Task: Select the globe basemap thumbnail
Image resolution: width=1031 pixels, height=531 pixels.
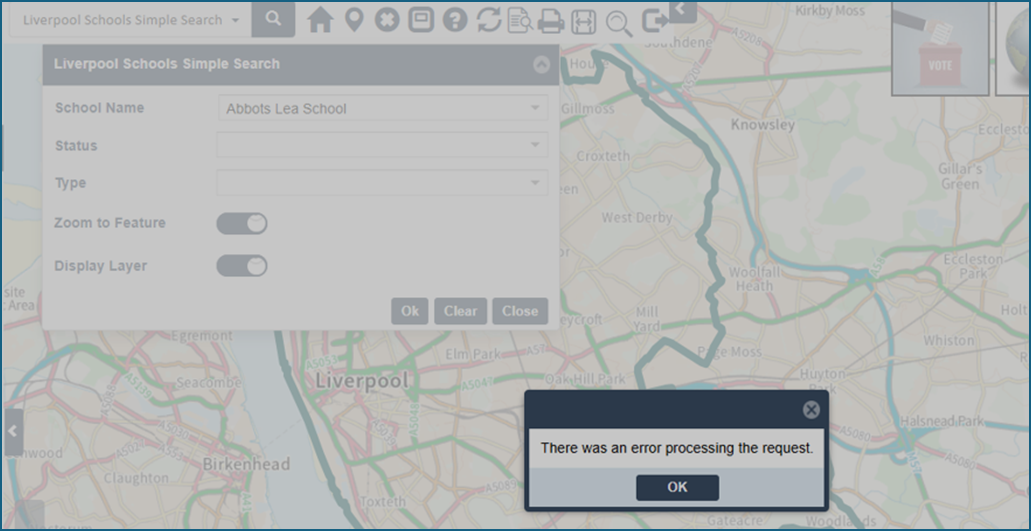Action: coord(1013,49)
